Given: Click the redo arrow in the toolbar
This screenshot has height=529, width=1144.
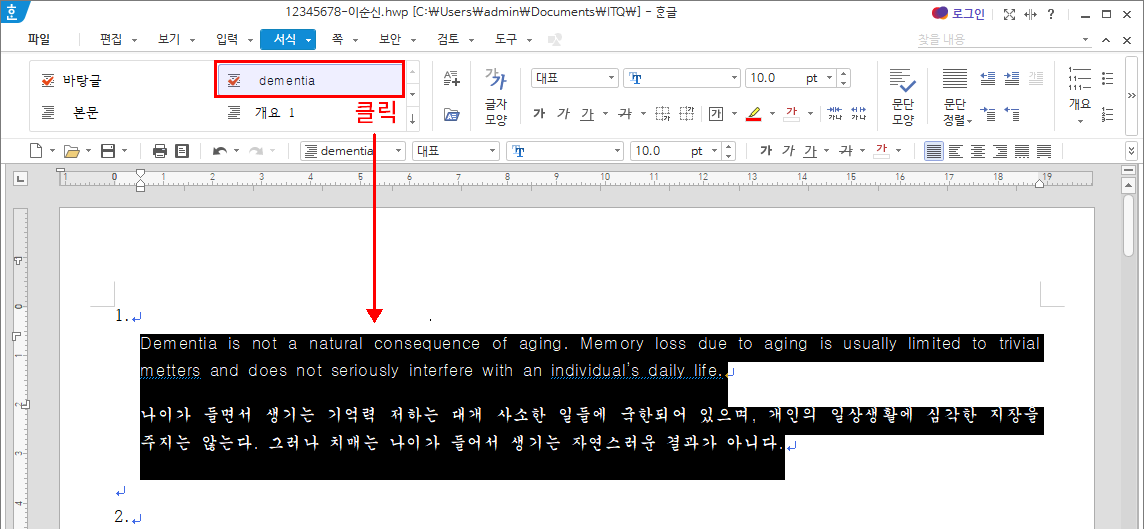Looking at the screenshot, I should point(256,151).
